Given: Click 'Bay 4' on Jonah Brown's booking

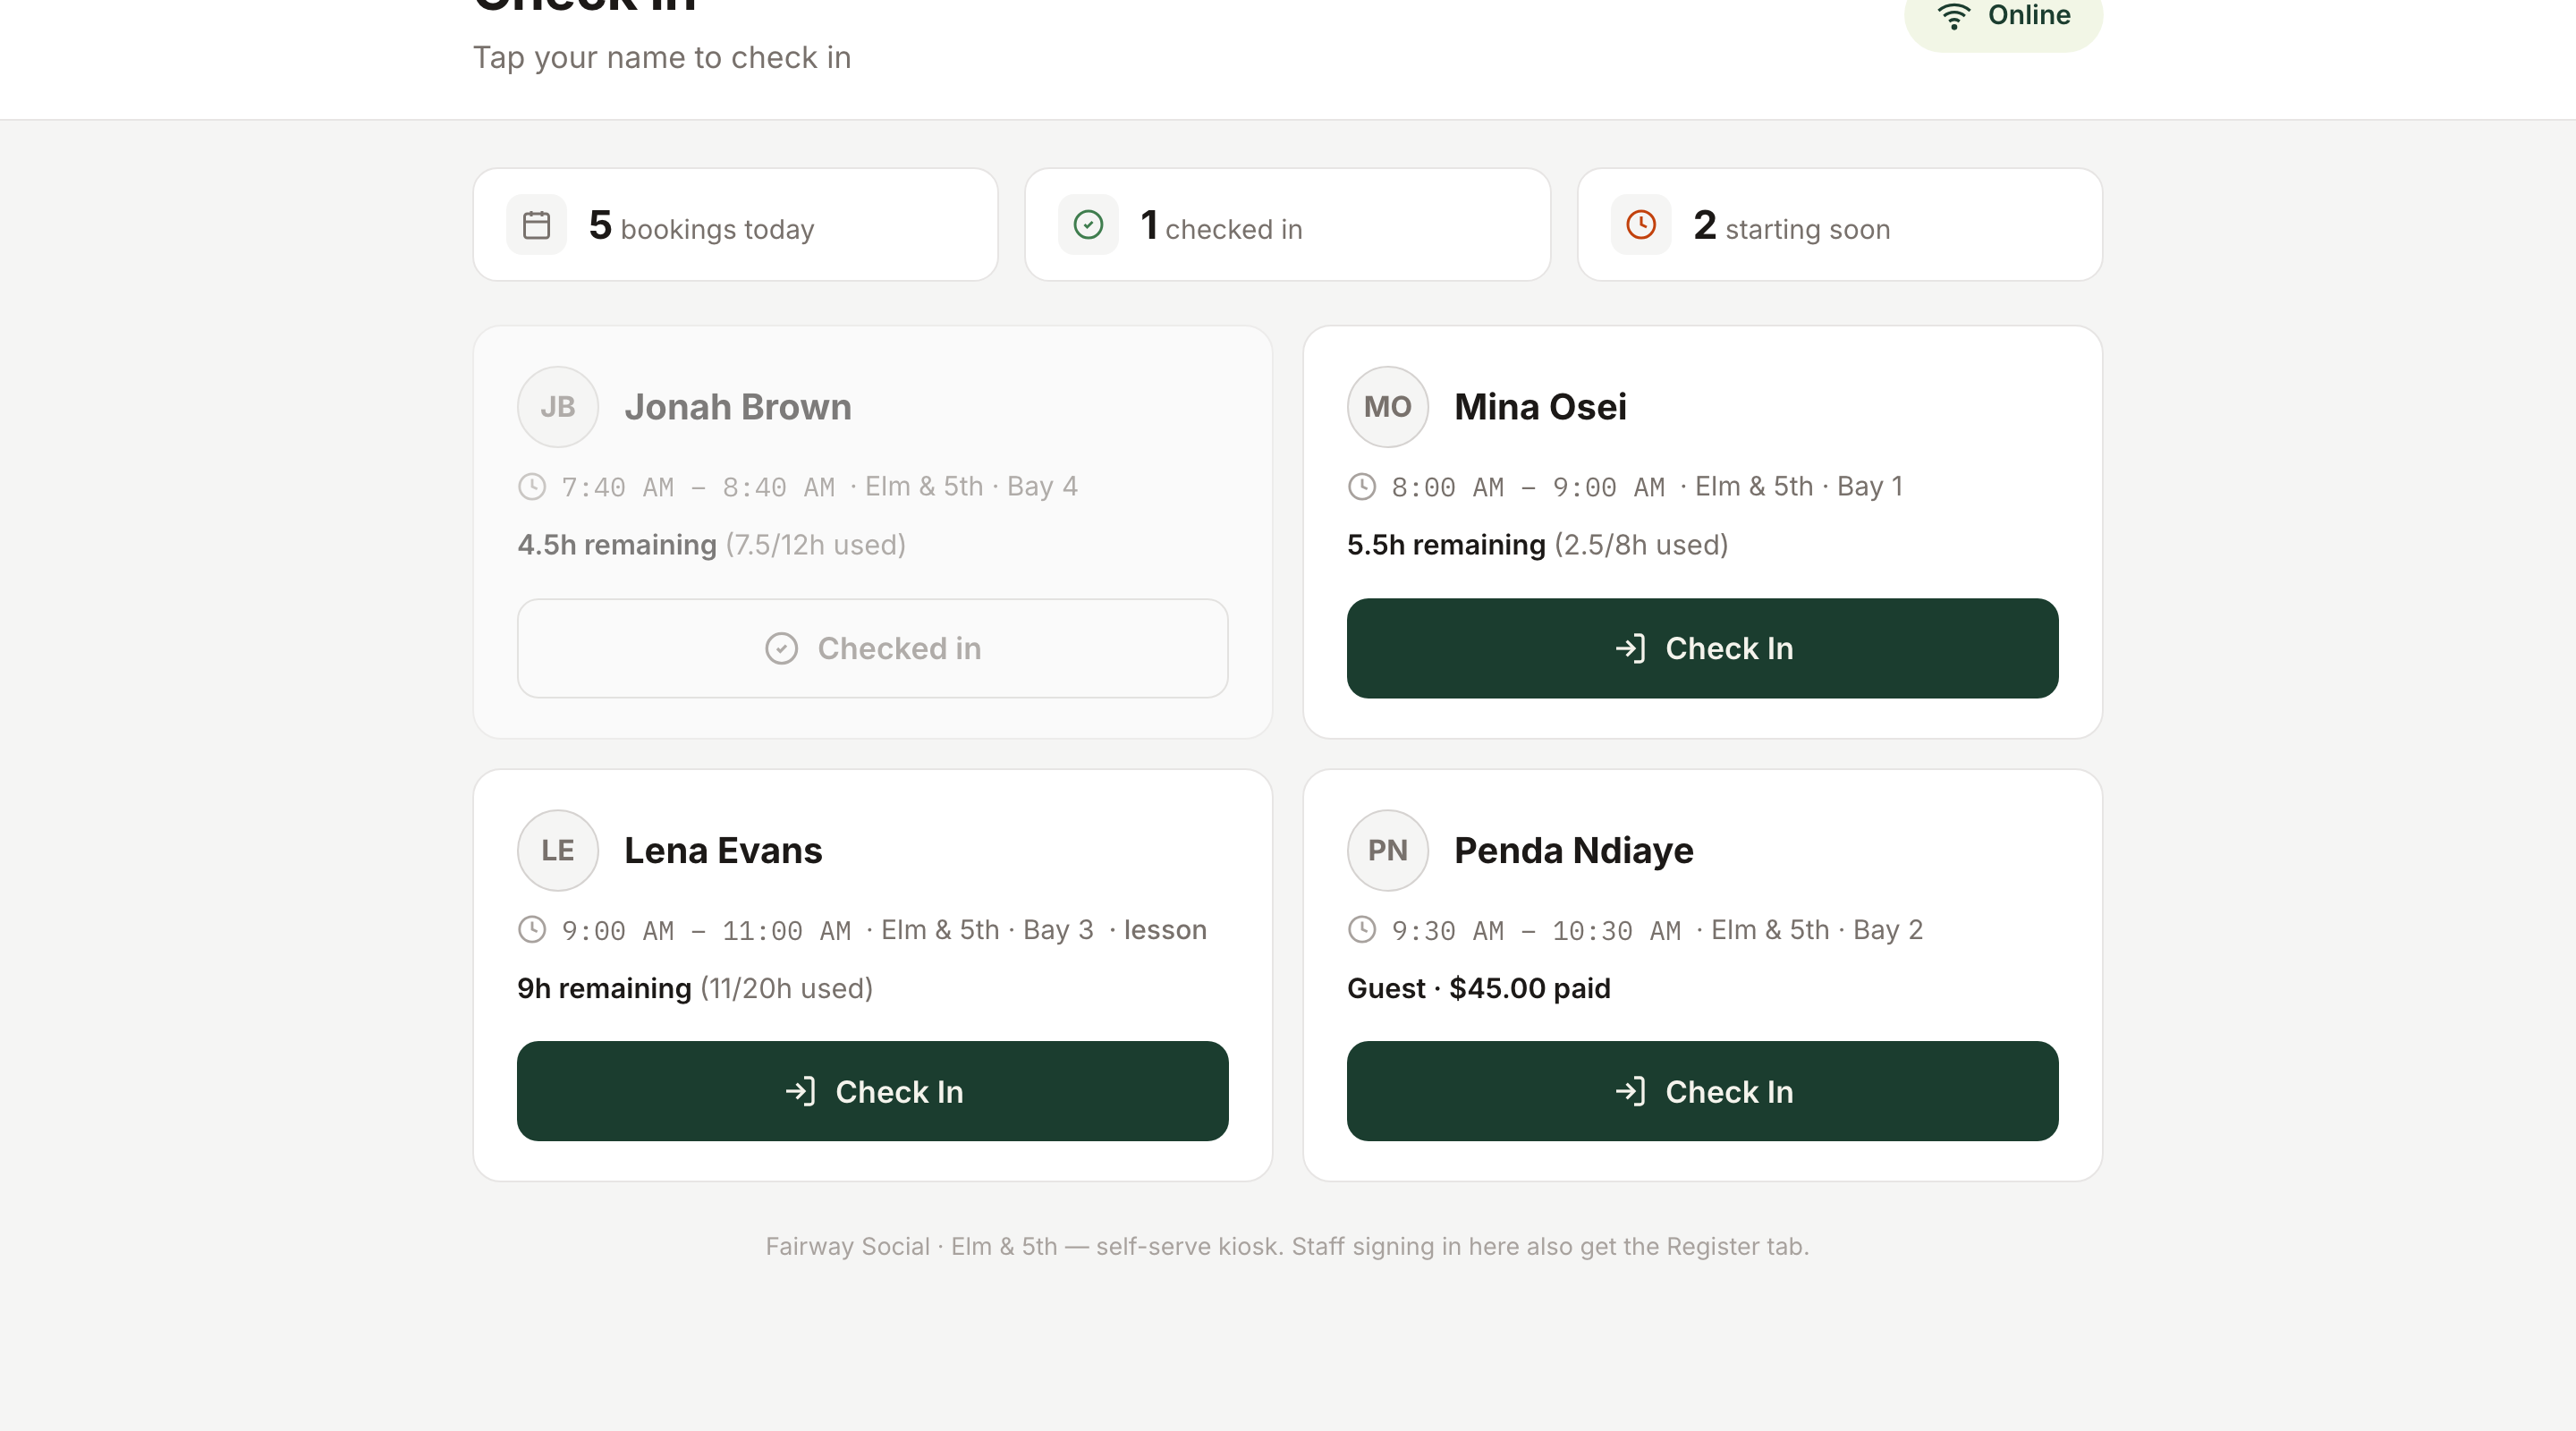Looking at the screenshot, I should click(1042, 487).
